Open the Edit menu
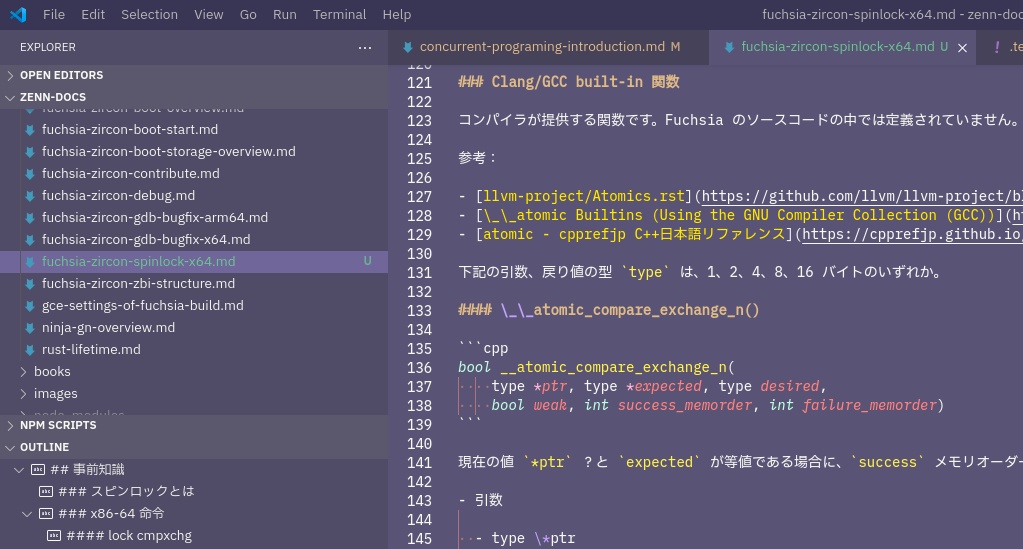The height and width of the screenshot is (549, 1023). [x=93, y=14]
